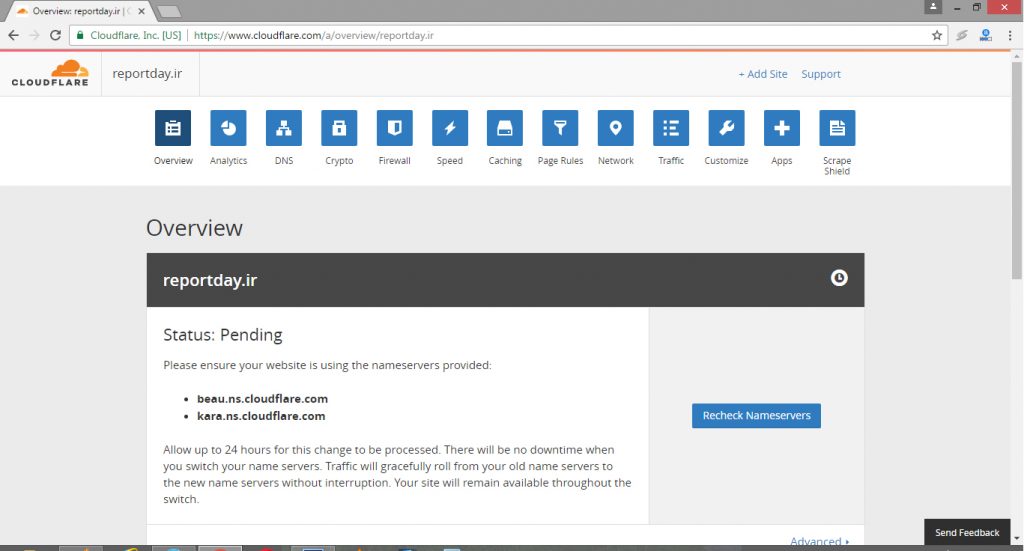Open a new browser tab
This screenshot has width=1024, height=551.
169,11
